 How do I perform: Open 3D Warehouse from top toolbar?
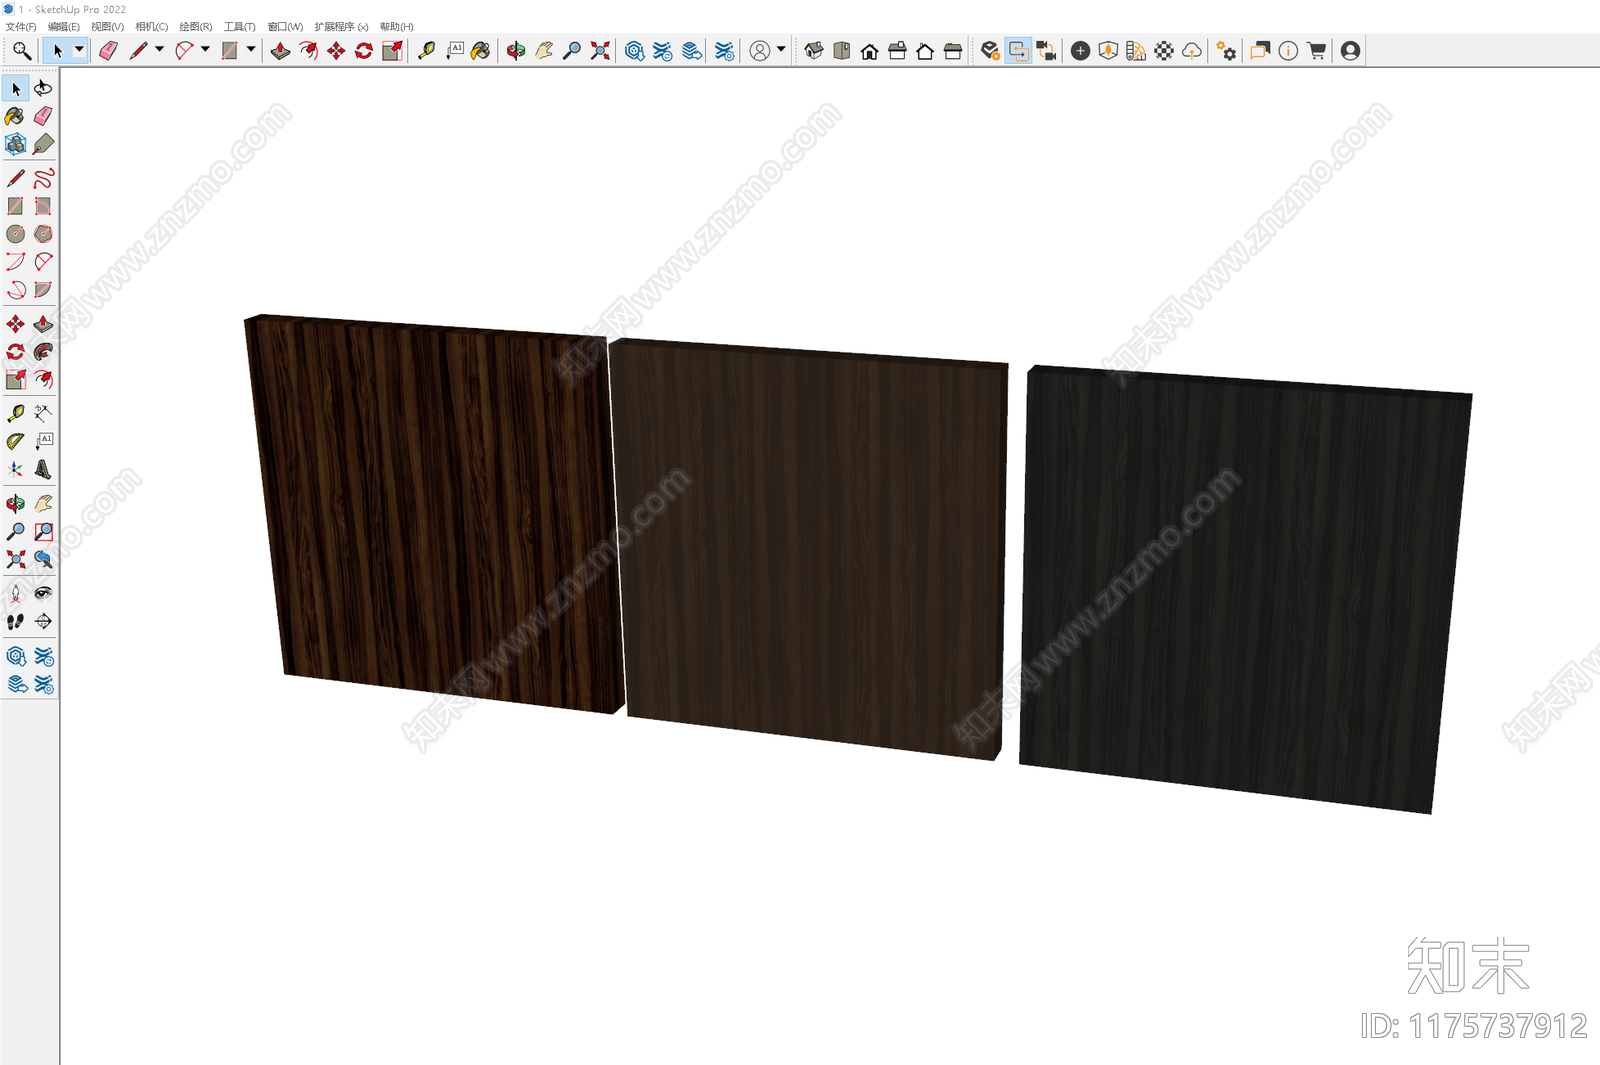pyautogui.click(x=634, y=50)
